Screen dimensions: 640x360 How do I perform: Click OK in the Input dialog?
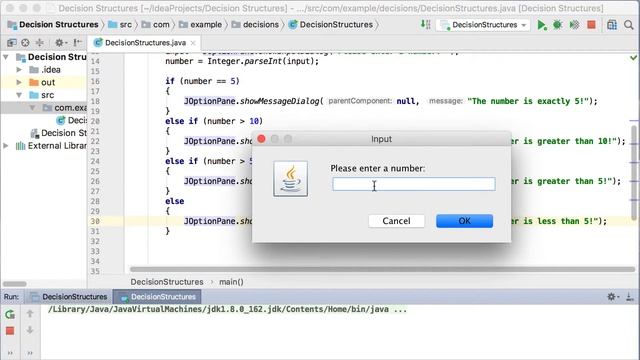tap(464, 221)
